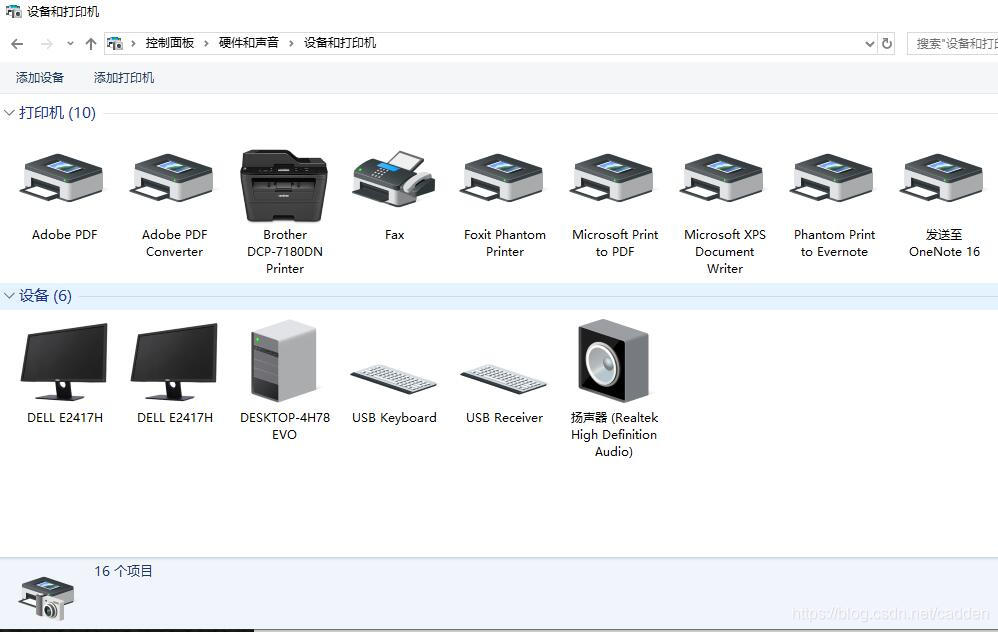Select the Realtek High Definition Audio speaker
The height and width of the screenshot is (632, 998).
(x=613, y=360)
